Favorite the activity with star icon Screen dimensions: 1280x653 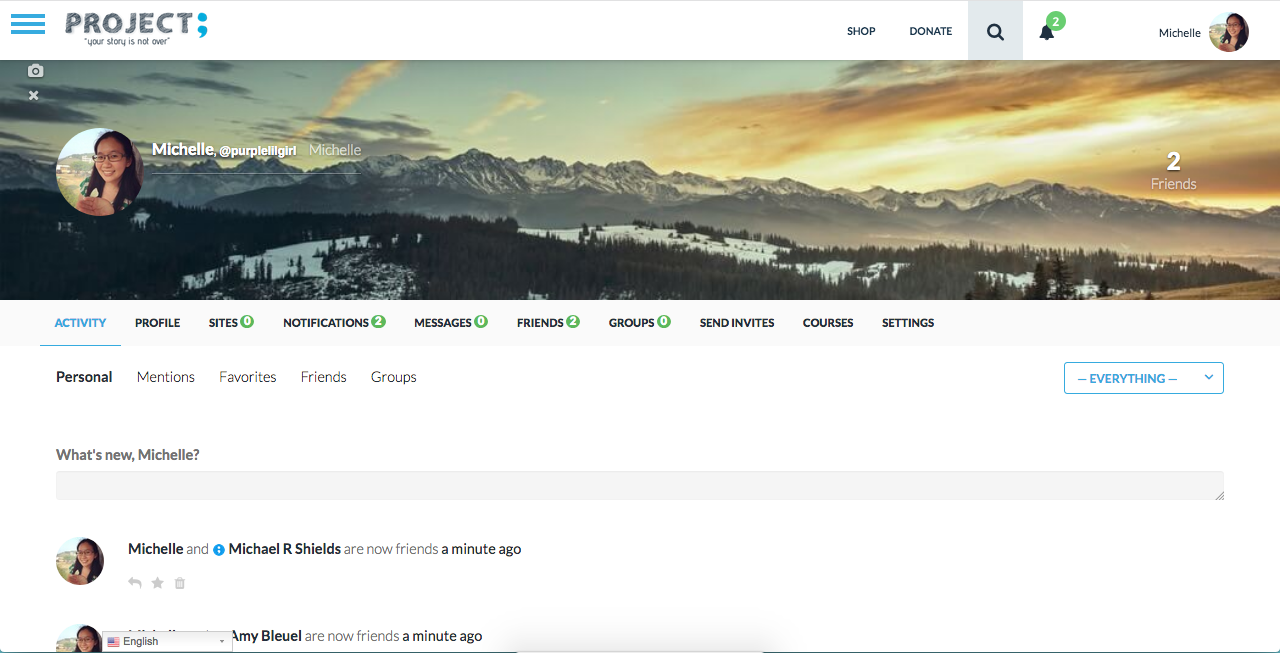(157, 583)
